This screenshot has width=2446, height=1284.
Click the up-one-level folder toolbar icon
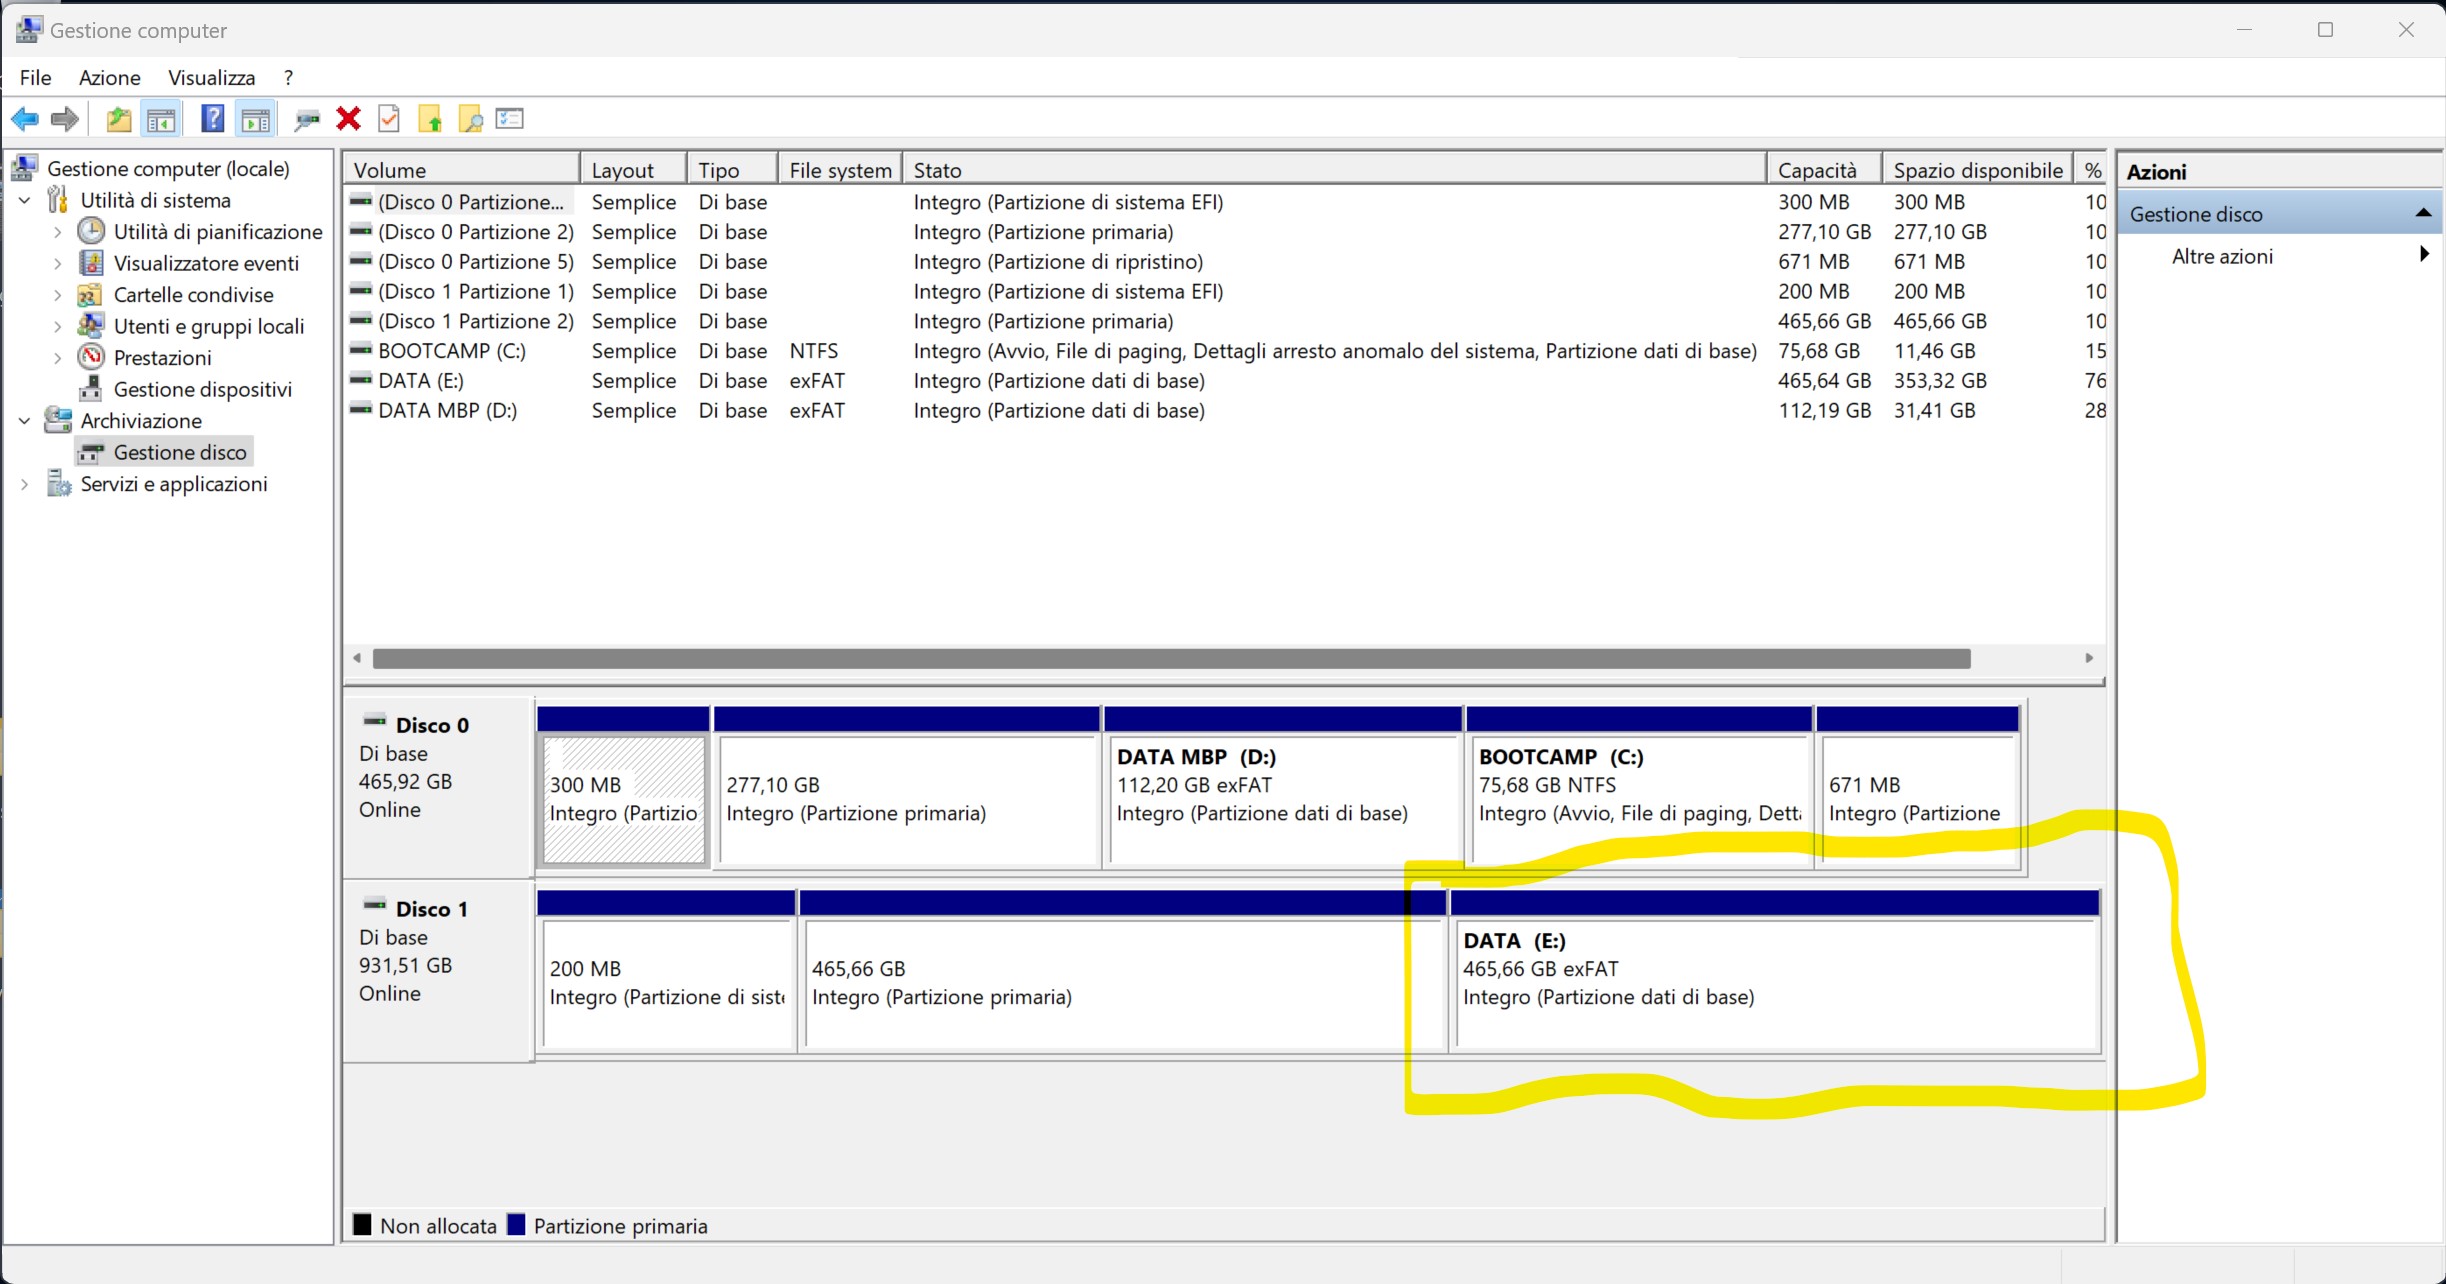coord(119,119)
